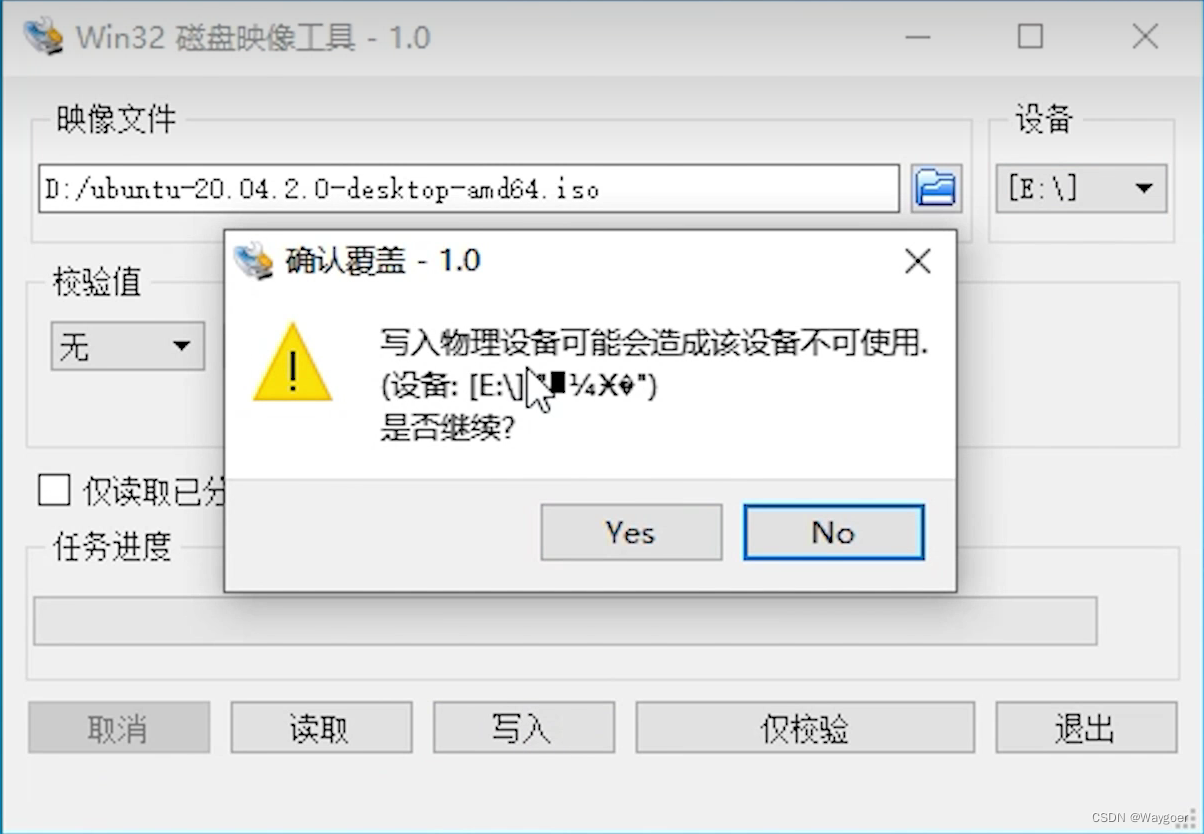Viewport: 1204px width, 834px height.
Task: Click the 读取 button
Action: click(321, 727)
